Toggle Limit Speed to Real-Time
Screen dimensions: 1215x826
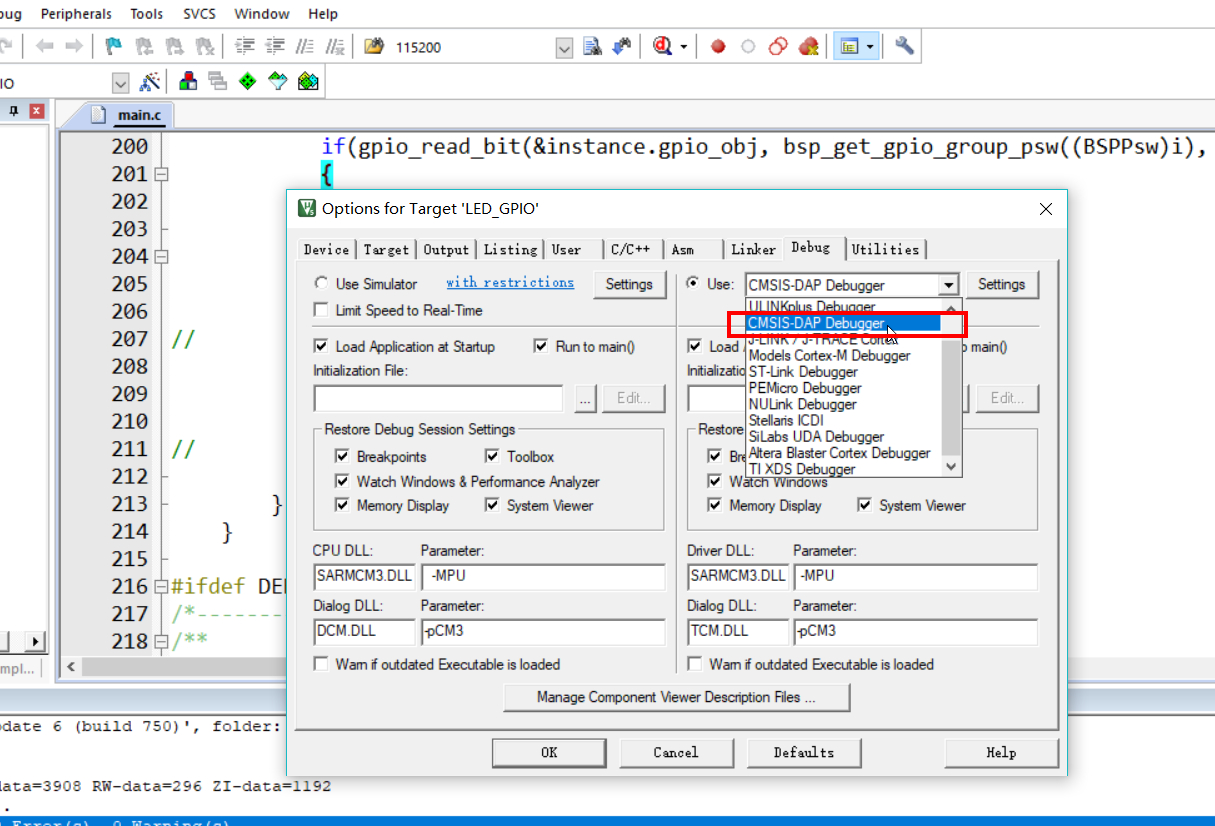tap(321, 310)
